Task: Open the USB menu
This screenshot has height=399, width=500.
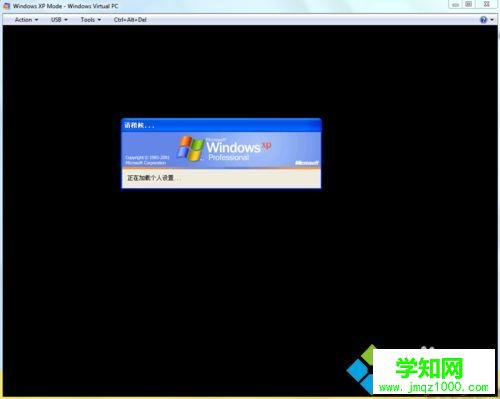Action: [59, 20]
